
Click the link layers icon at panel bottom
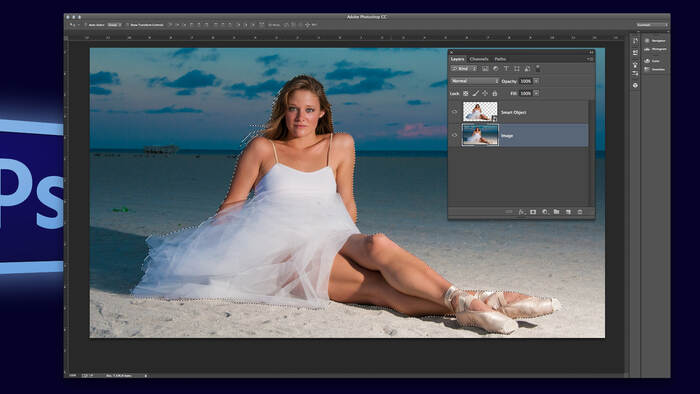(509, 212)
